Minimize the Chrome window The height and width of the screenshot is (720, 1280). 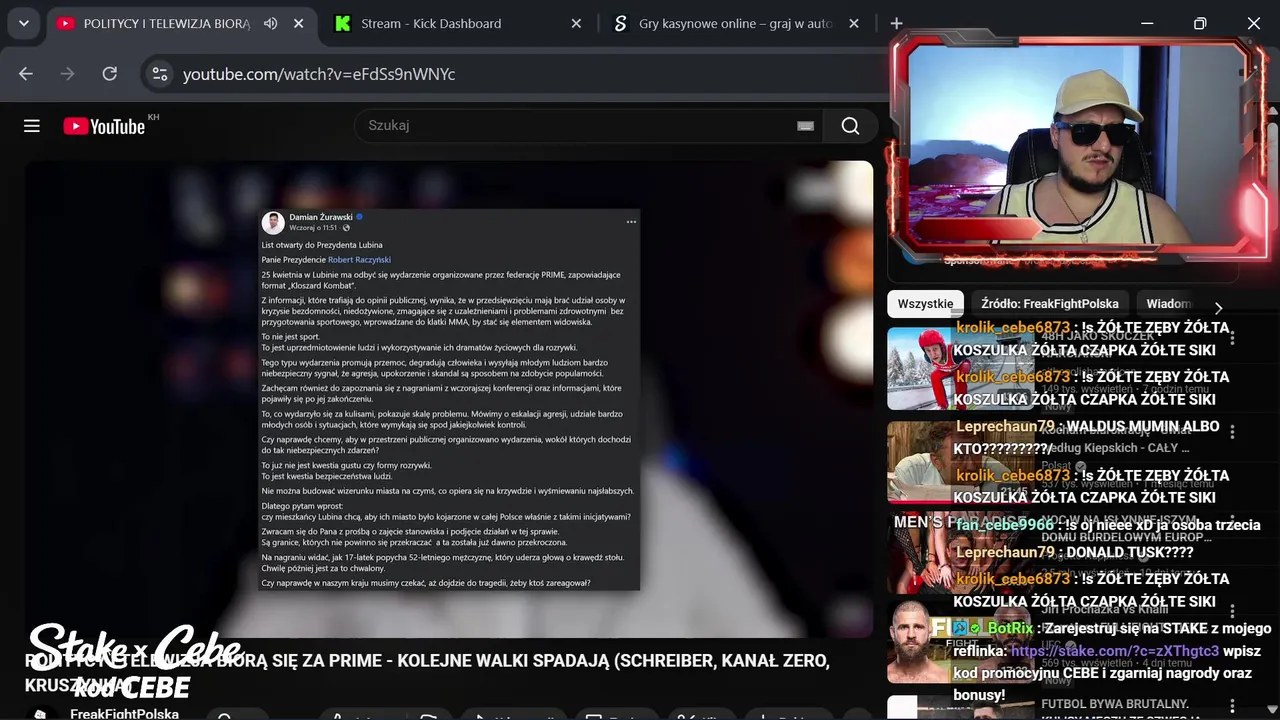point(1147,23)
